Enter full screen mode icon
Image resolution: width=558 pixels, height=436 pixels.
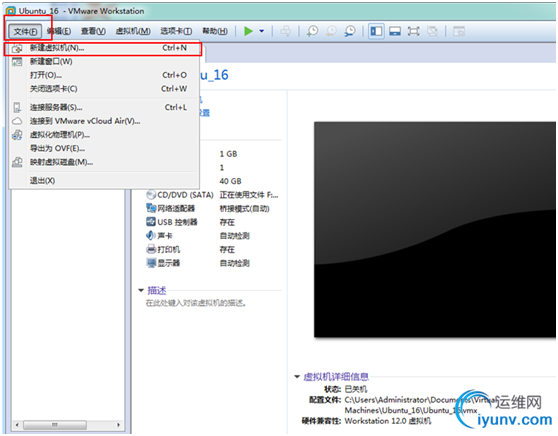pyautogui.click(x=414, y=31)
